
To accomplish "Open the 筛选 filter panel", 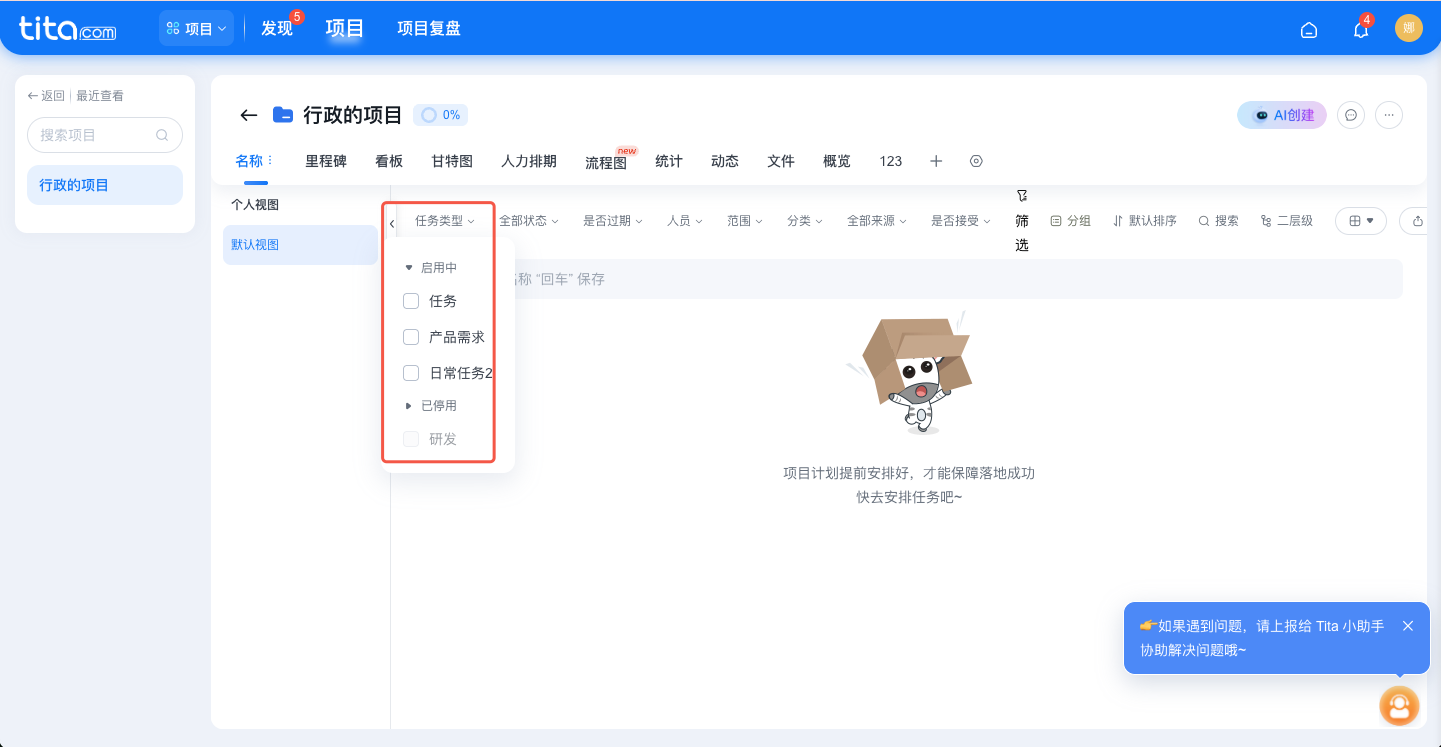I will pyautogui.click(x=1021, y=220).
